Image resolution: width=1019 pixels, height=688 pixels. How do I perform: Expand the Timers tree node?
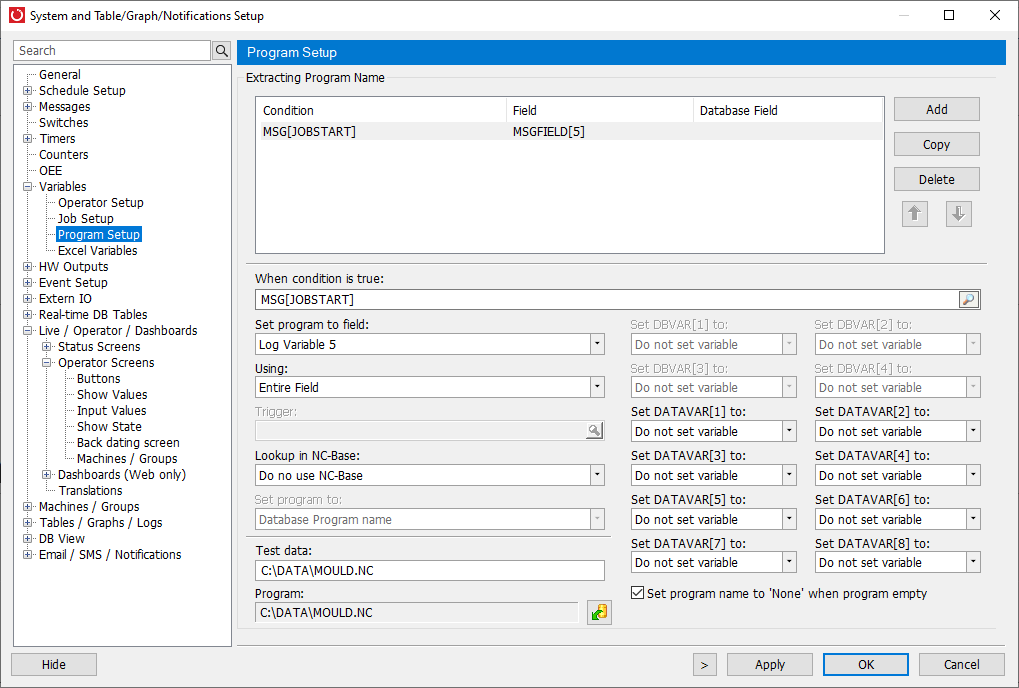27,138
